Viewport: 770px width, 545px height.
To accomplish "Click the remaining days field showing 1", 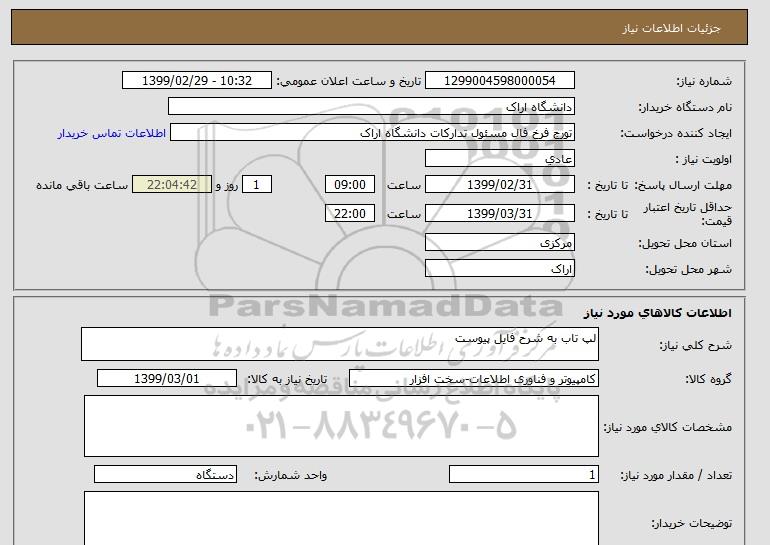I will point(257,185).
